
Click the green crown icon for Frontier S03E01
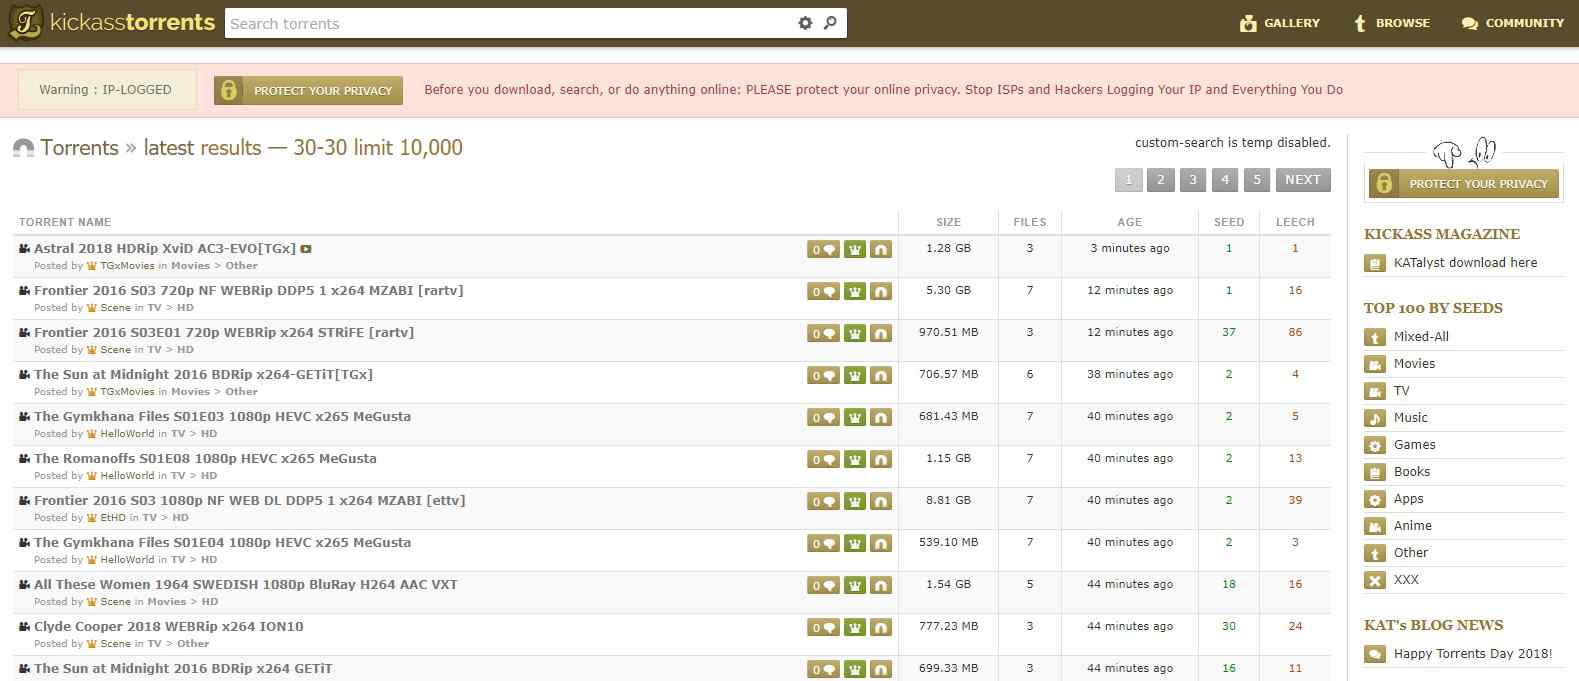coord(854,334)
